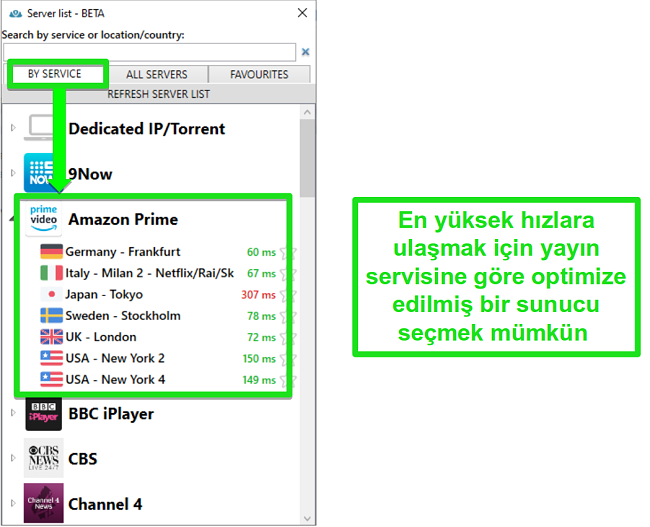Click the Channel 4 group title
This screenshot has width=650, height=527.
tap(105, 504)
